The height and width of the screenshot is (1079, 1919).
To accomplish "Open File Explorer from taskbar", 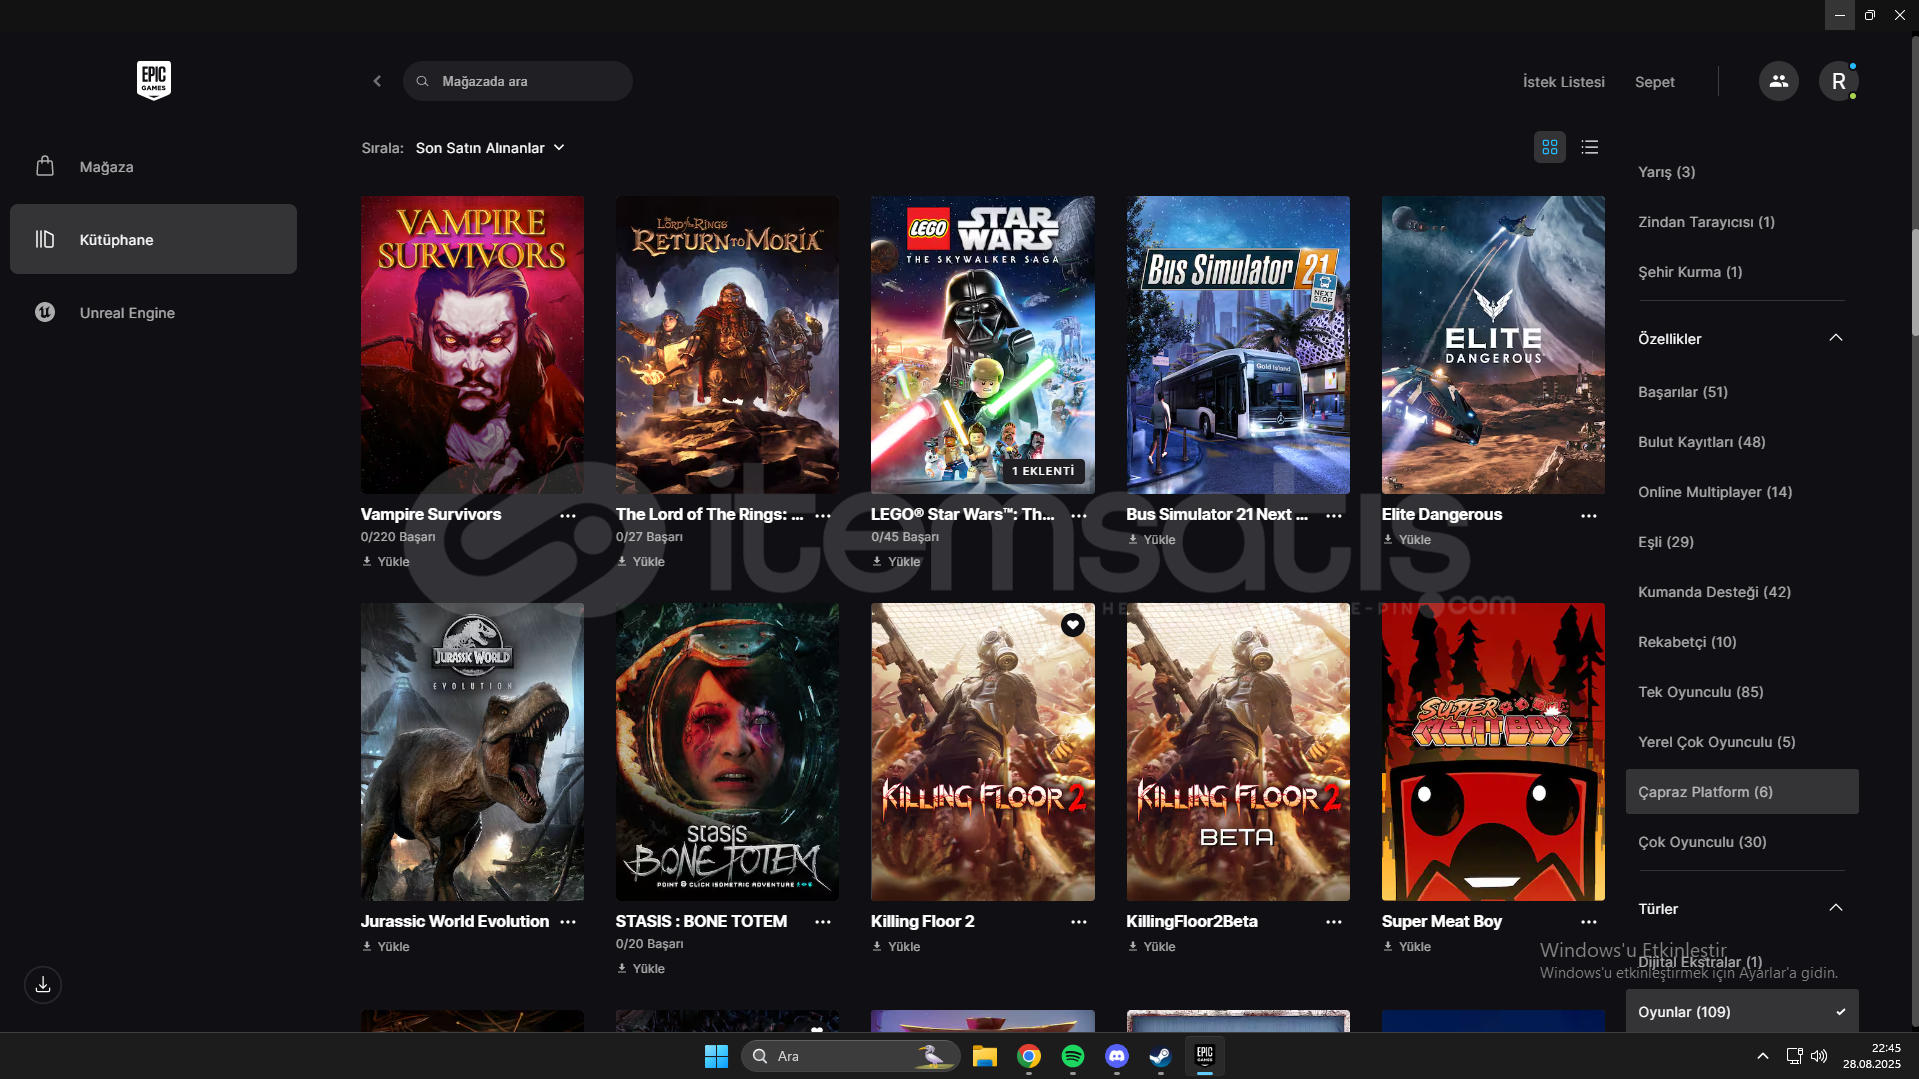I will pos(985,1056).
